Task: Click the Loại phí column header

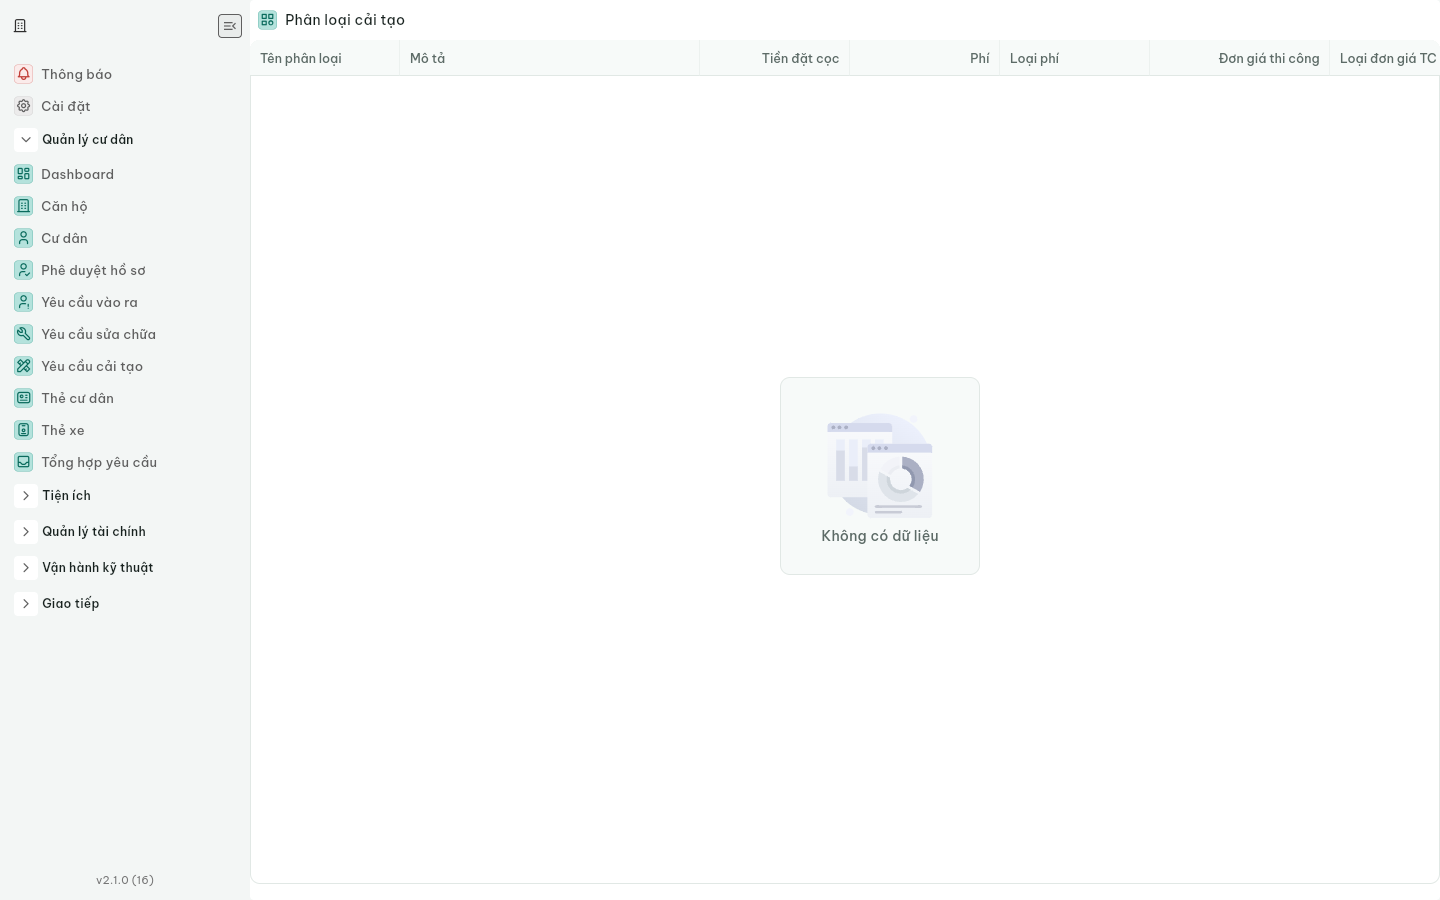Action: (1075, 58)
